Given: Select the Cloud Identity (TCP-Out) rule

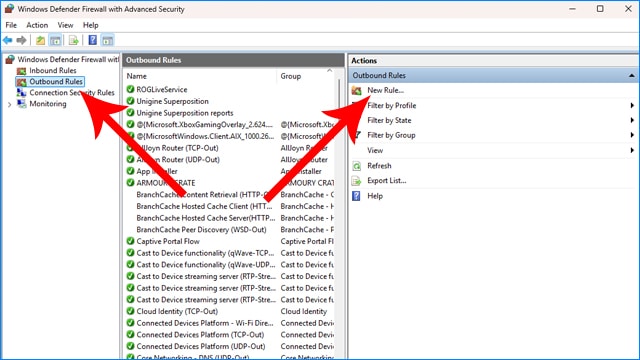Looking at the screenshot, I should tap(177, 311).
